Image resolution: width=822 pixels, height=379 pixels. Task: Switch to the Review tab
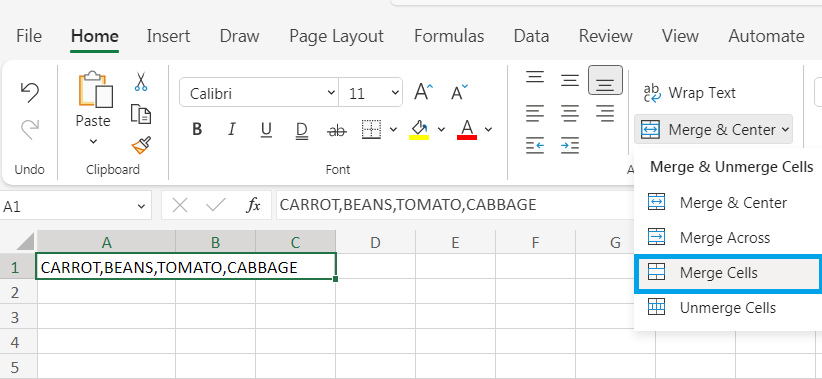click(605, 36)
